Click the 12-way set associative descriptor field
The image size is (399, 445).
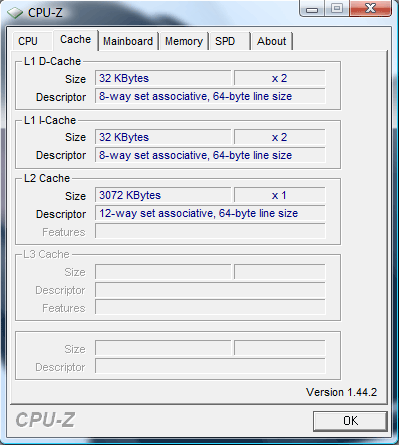pos(210,213)
